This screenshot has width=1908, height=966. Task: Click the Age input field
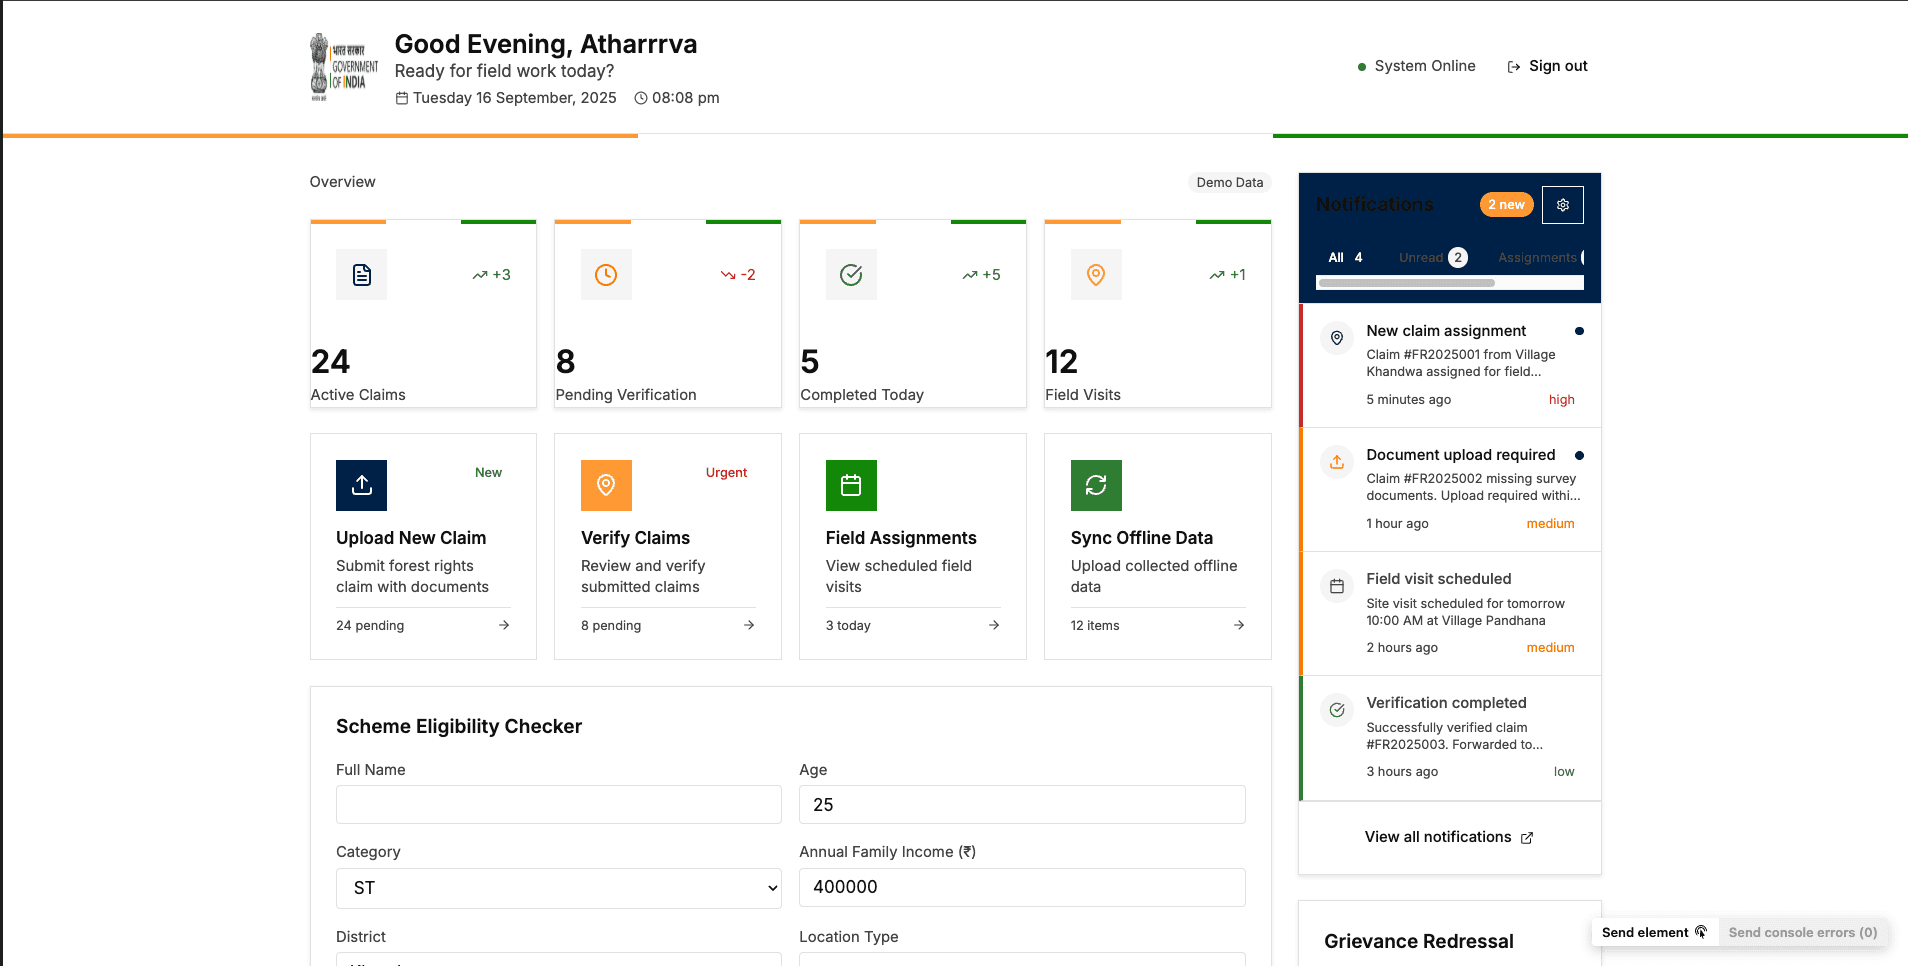coord(1022,805)
